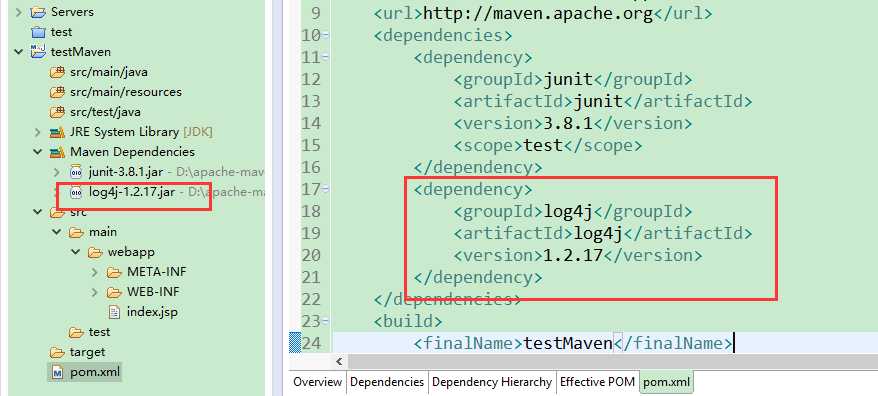Fold the build element at line 23
878x396 pixels.
(x=326, y=322)
